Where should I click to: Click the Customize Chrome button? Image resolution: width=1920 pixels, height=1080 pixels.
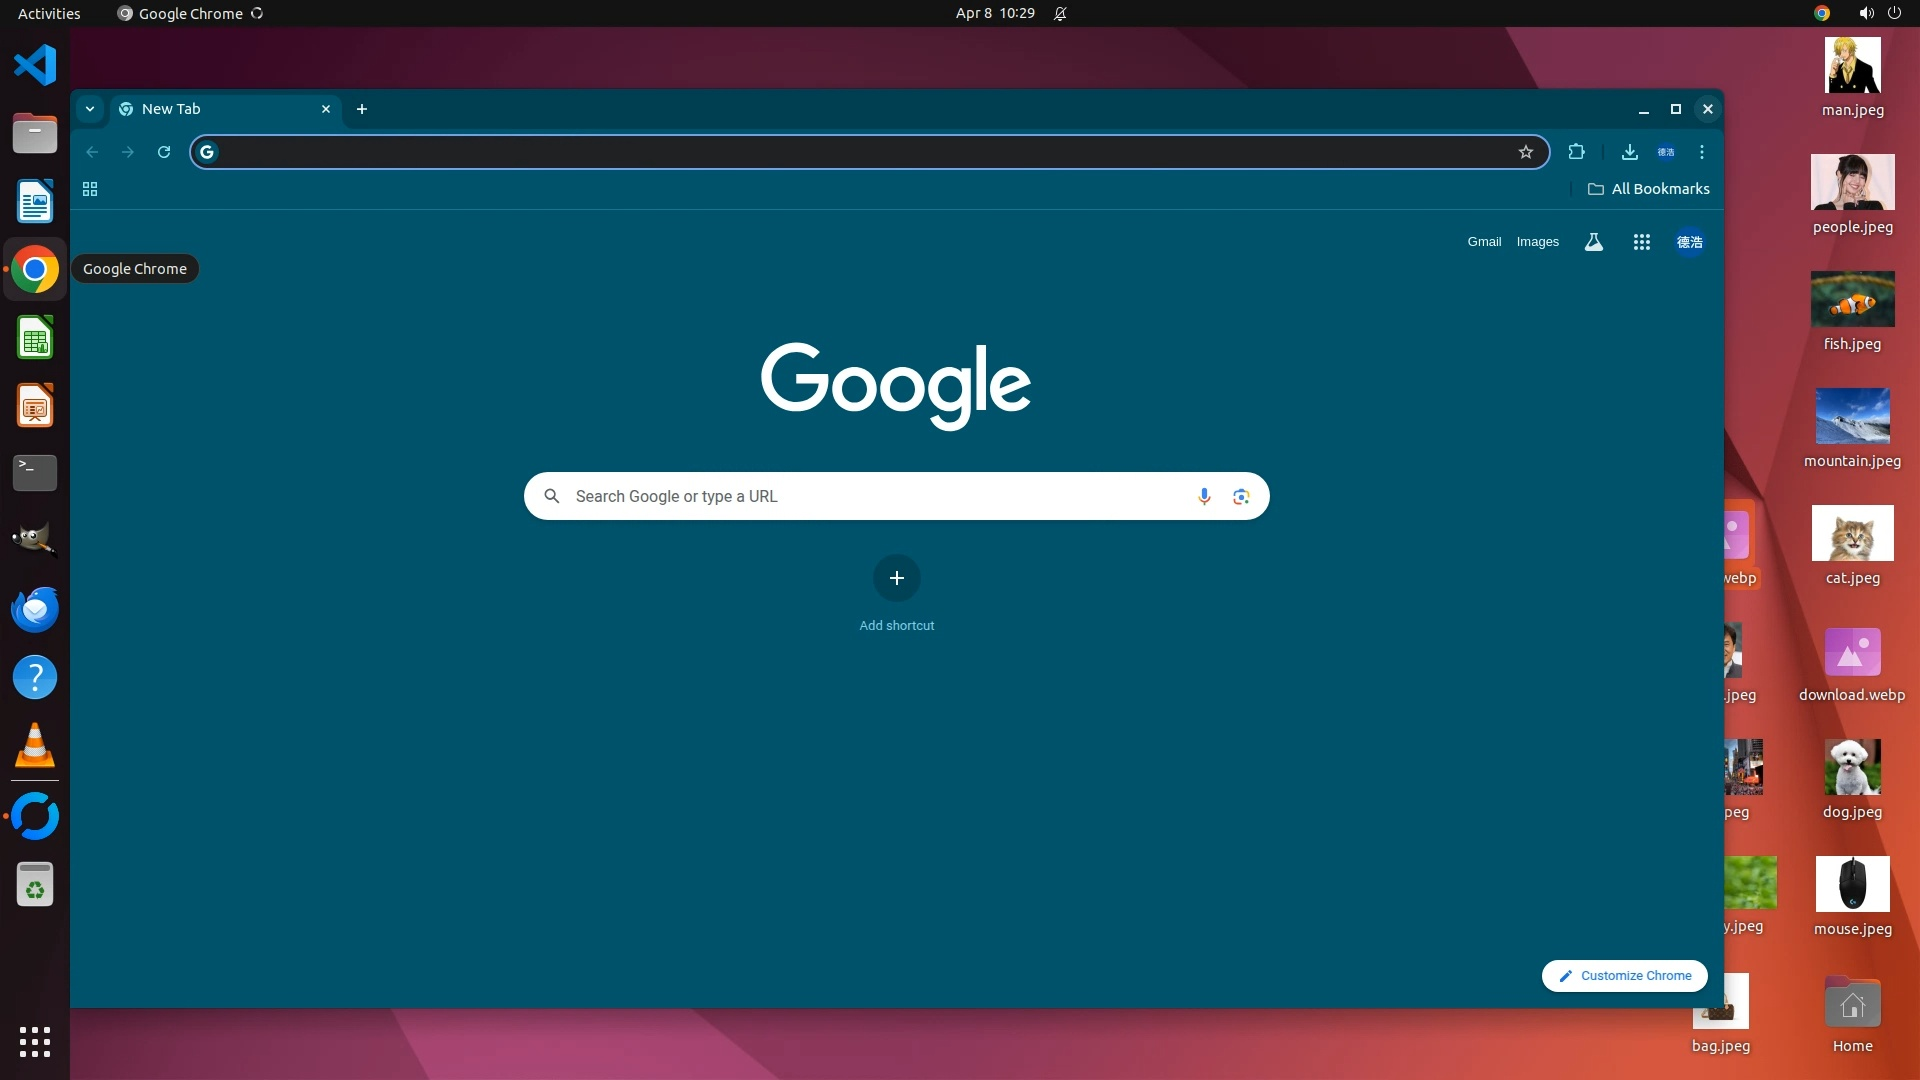1624,975
